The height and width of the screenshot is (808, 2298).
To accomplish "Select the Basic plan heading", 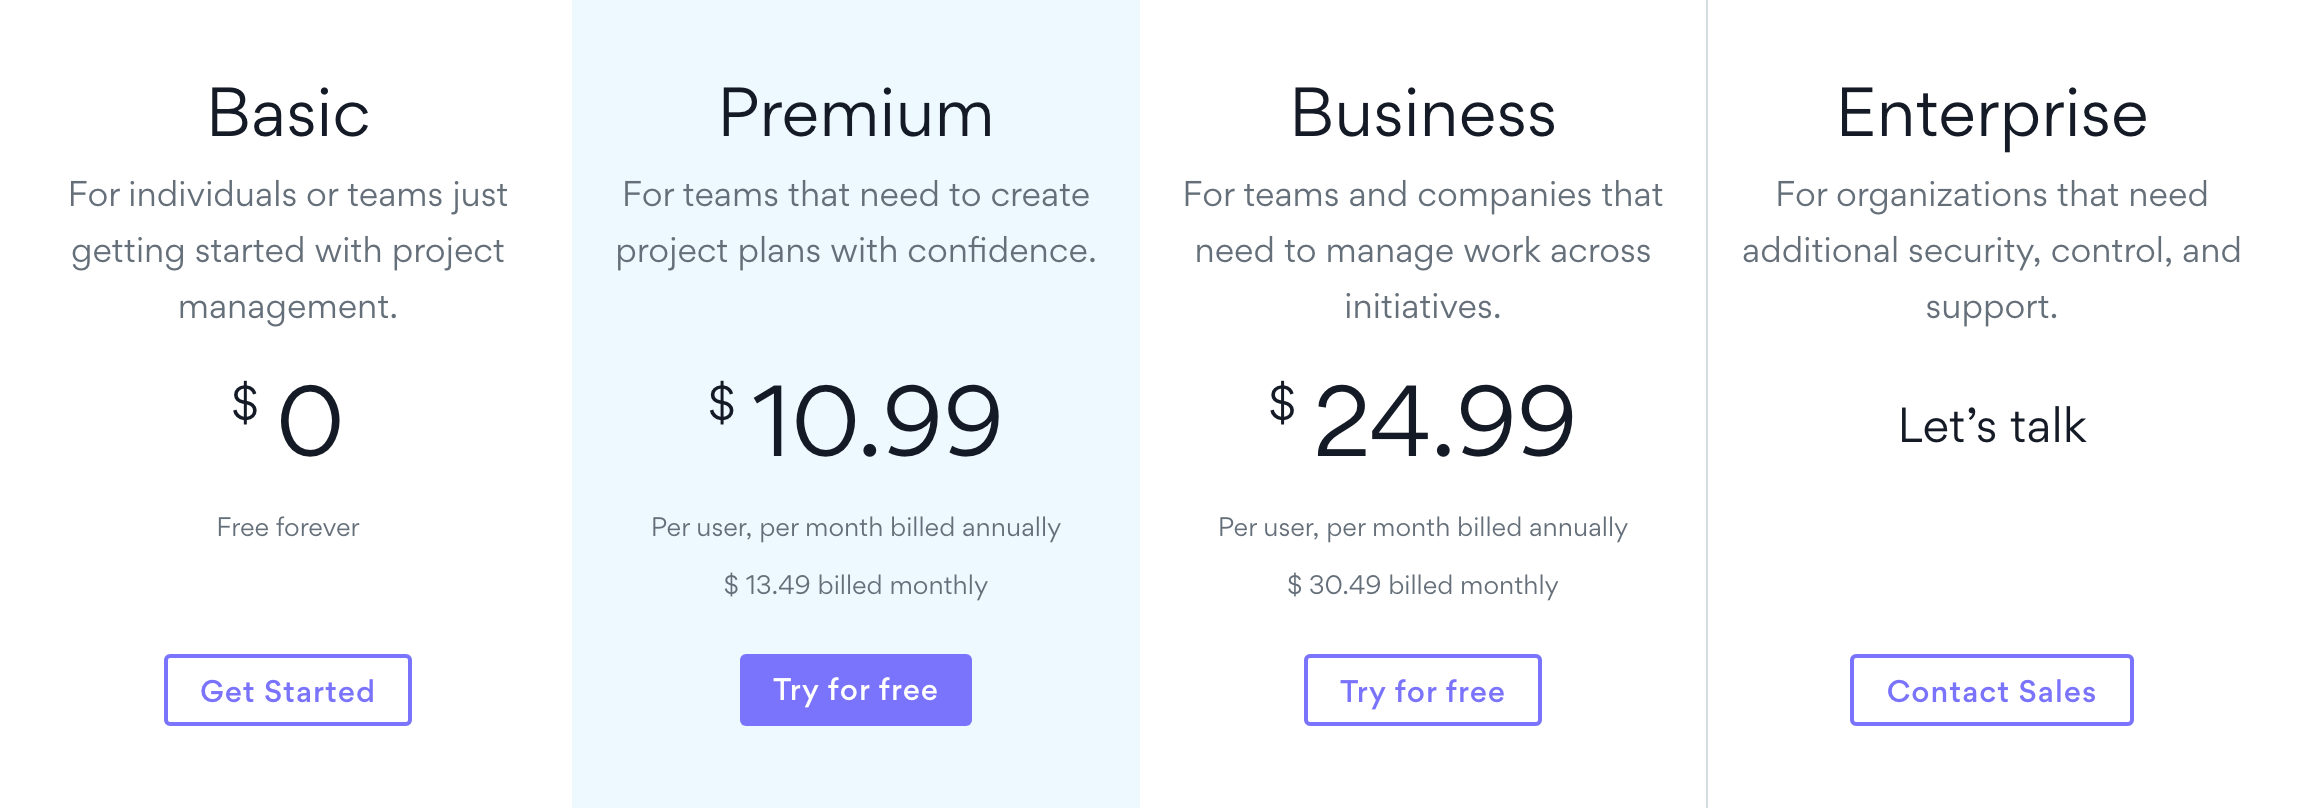I will 289,113.
